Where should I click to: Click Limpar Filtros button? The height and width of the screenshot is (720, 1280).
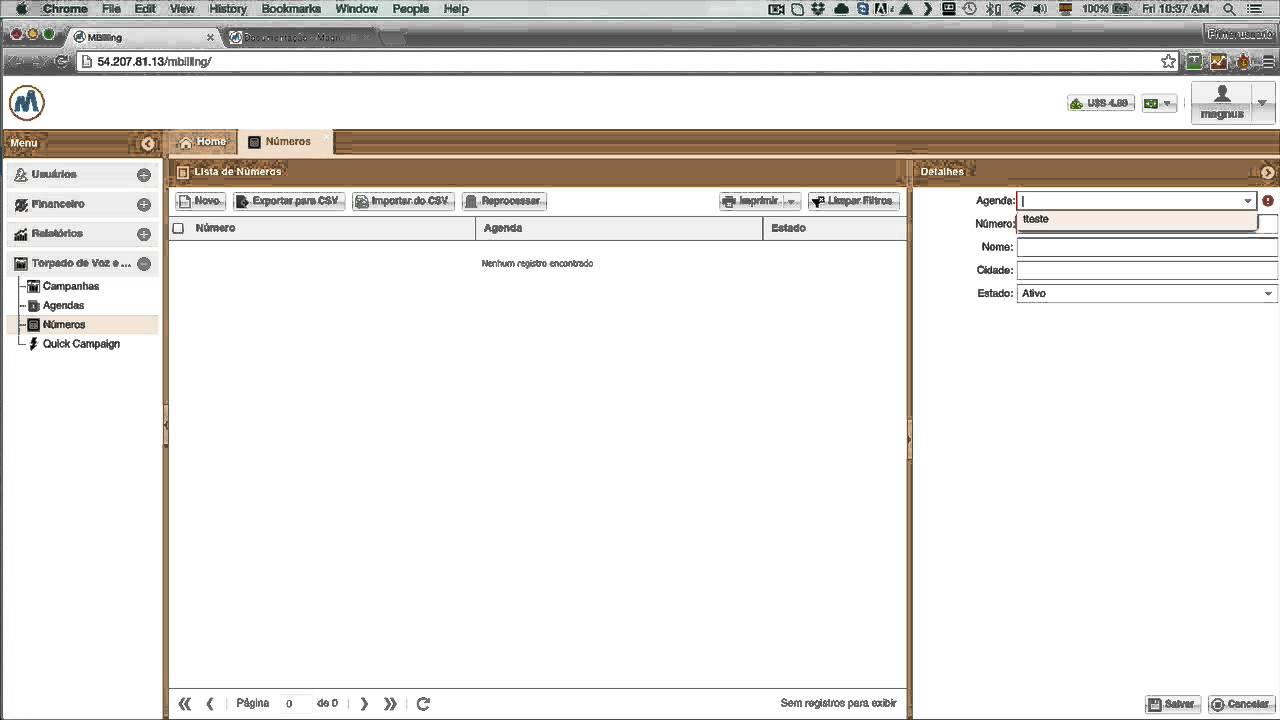(854, 201)
